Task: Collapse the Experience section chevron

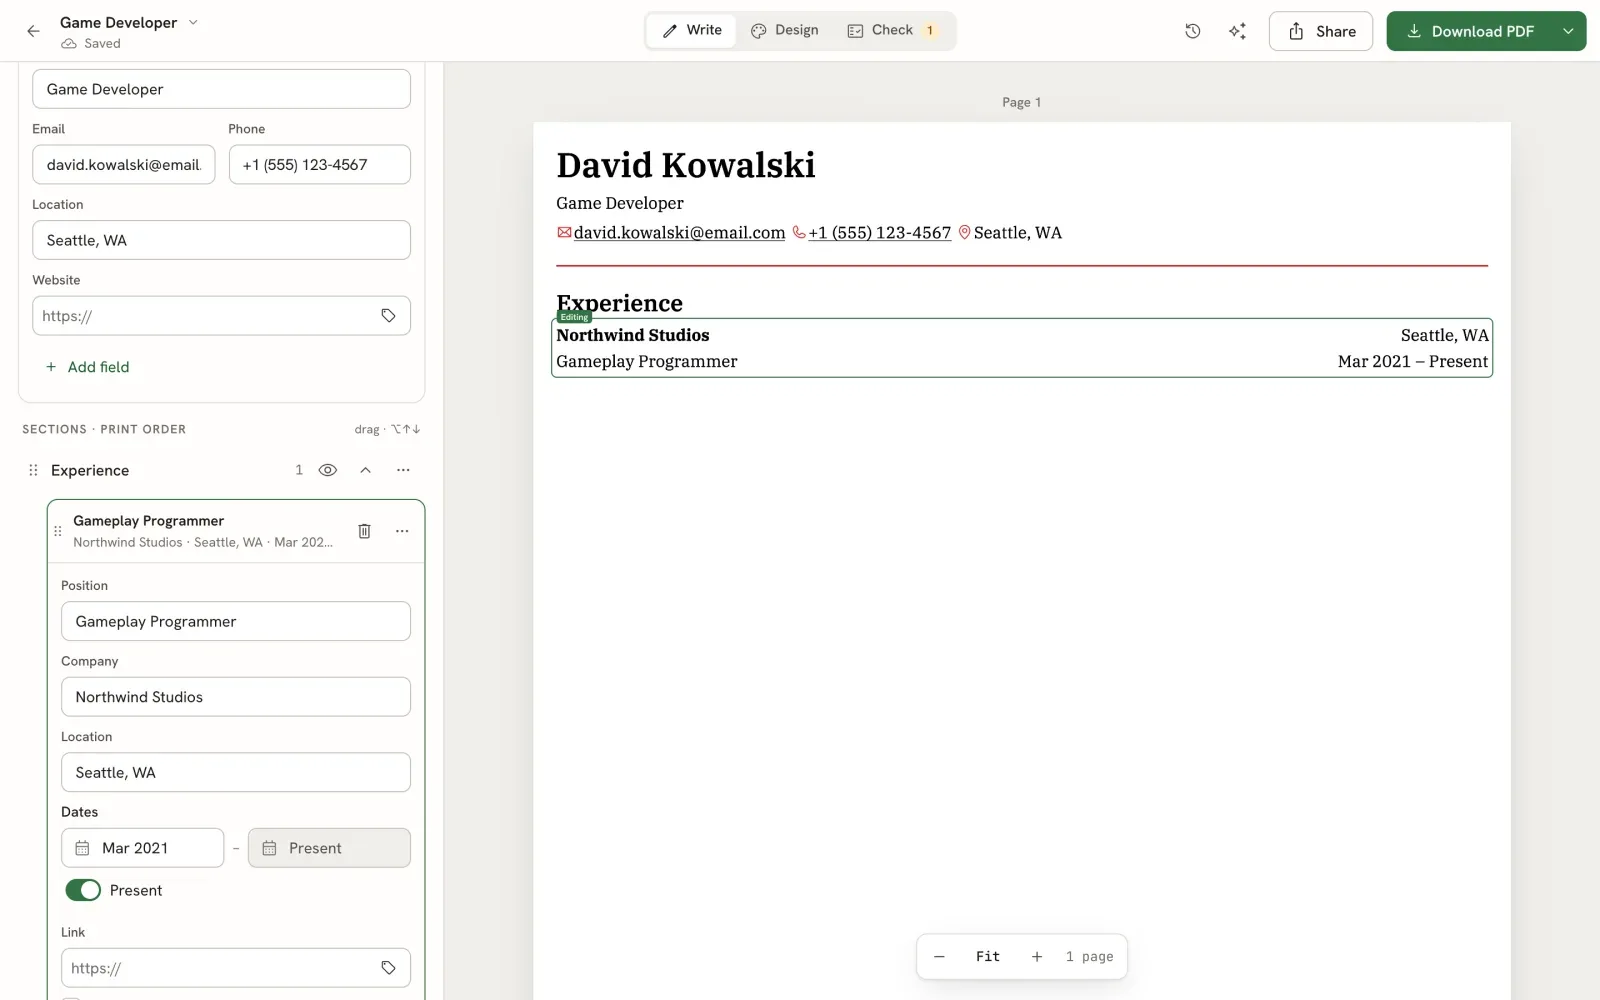Action: point(366,470)
